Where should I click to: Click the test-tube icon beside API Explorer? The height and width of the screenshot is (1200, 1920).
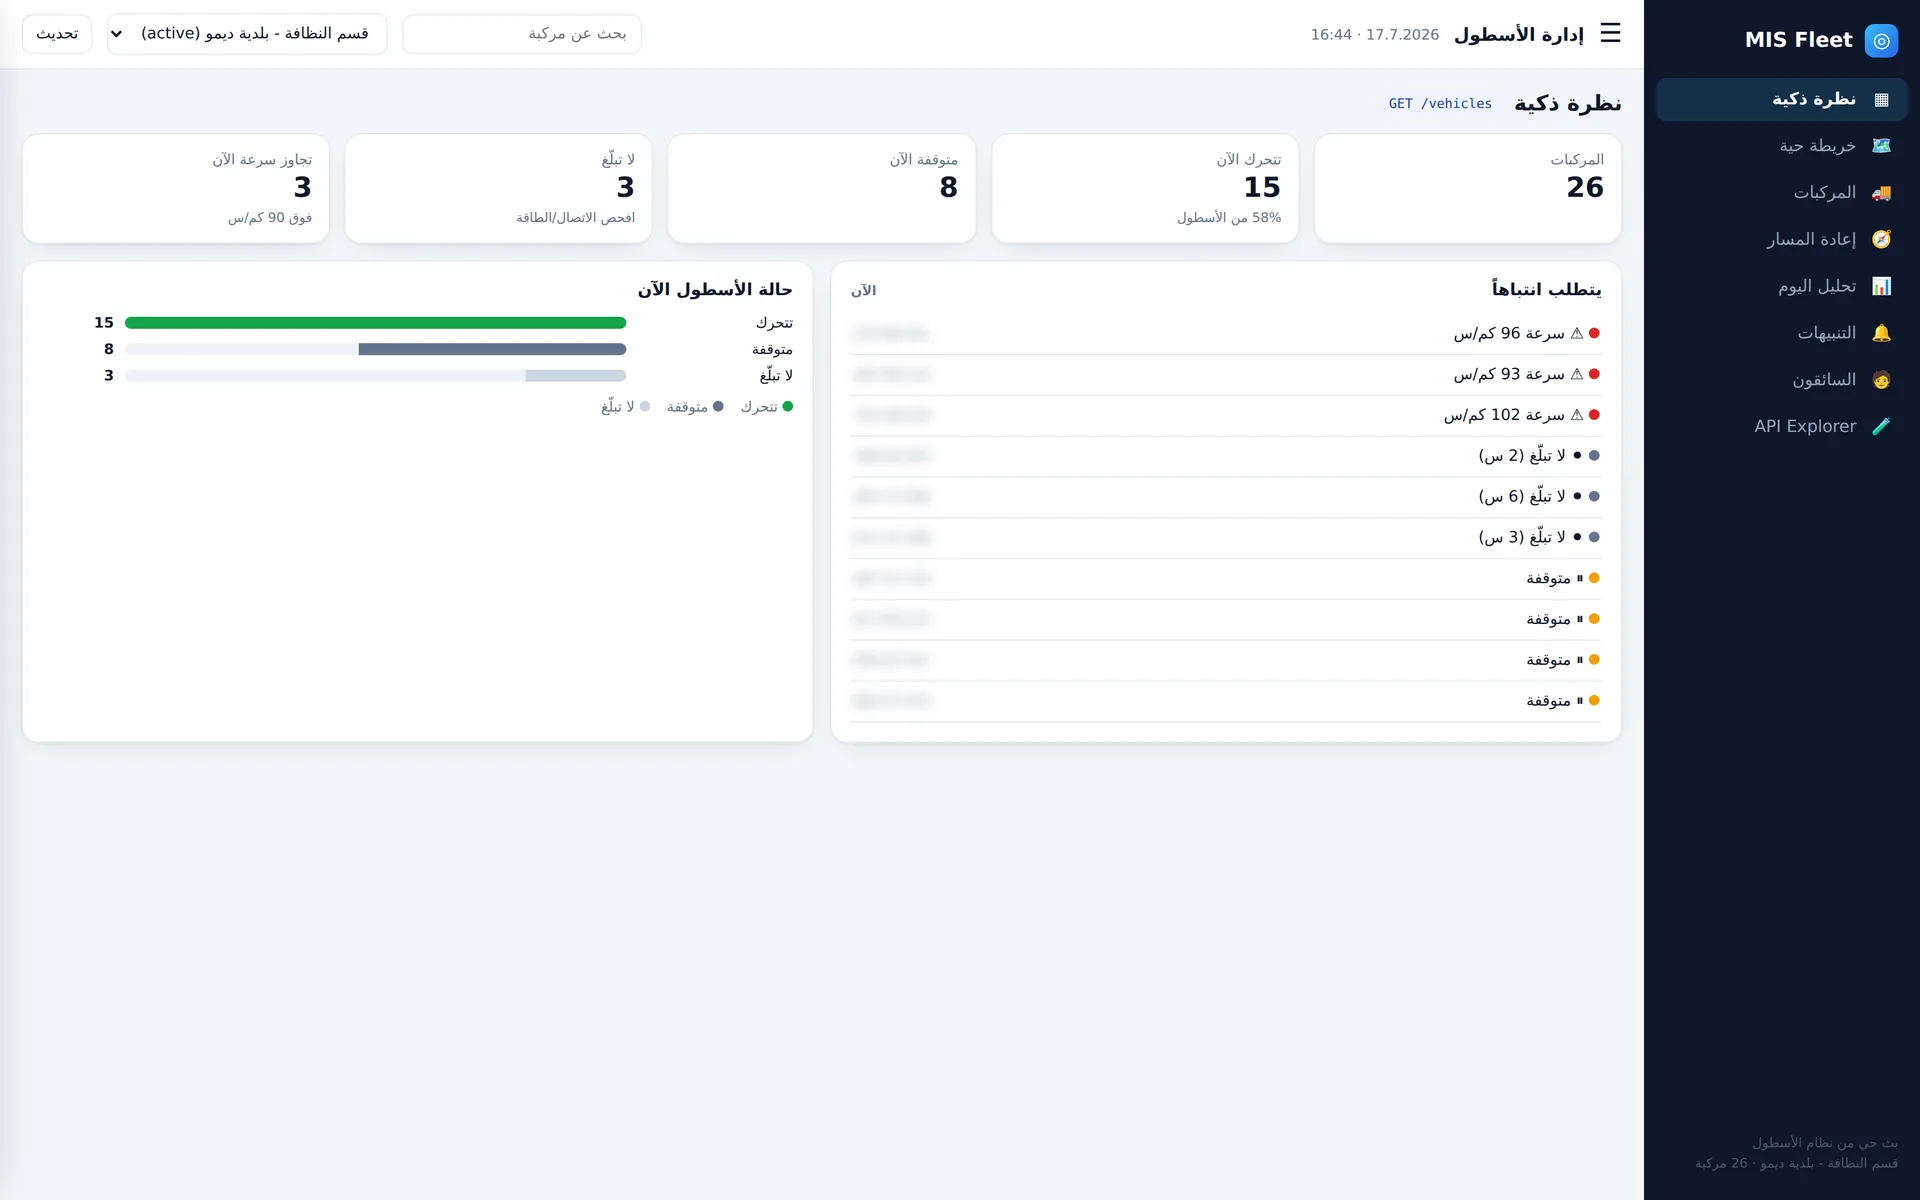tap(1881, 426)
